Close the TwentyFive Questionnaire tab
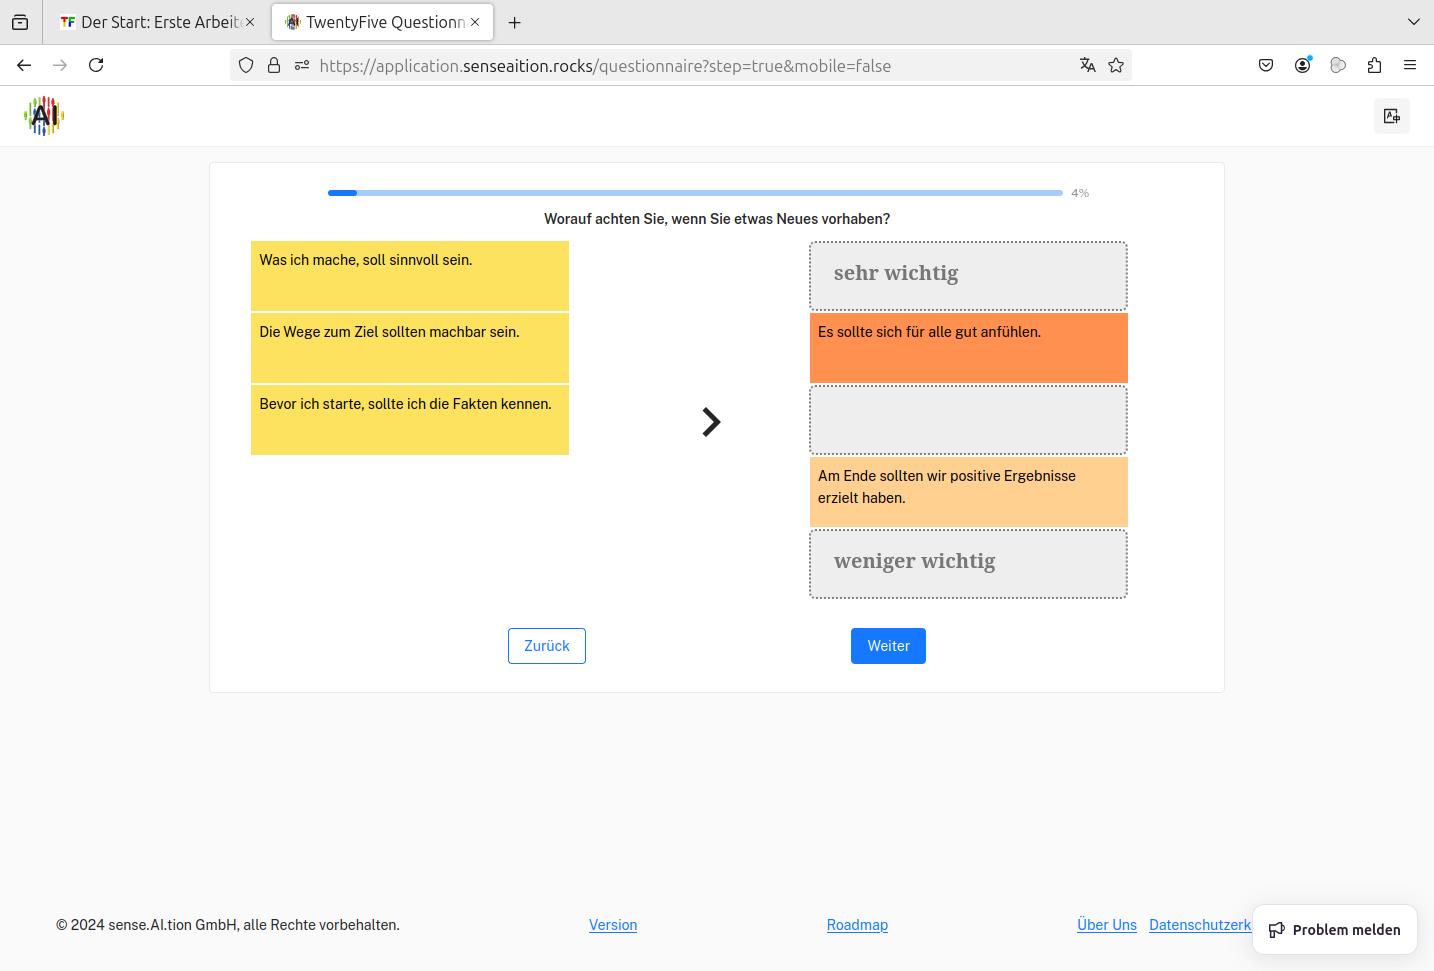1434x971 pixels. [x=475, y=22]
